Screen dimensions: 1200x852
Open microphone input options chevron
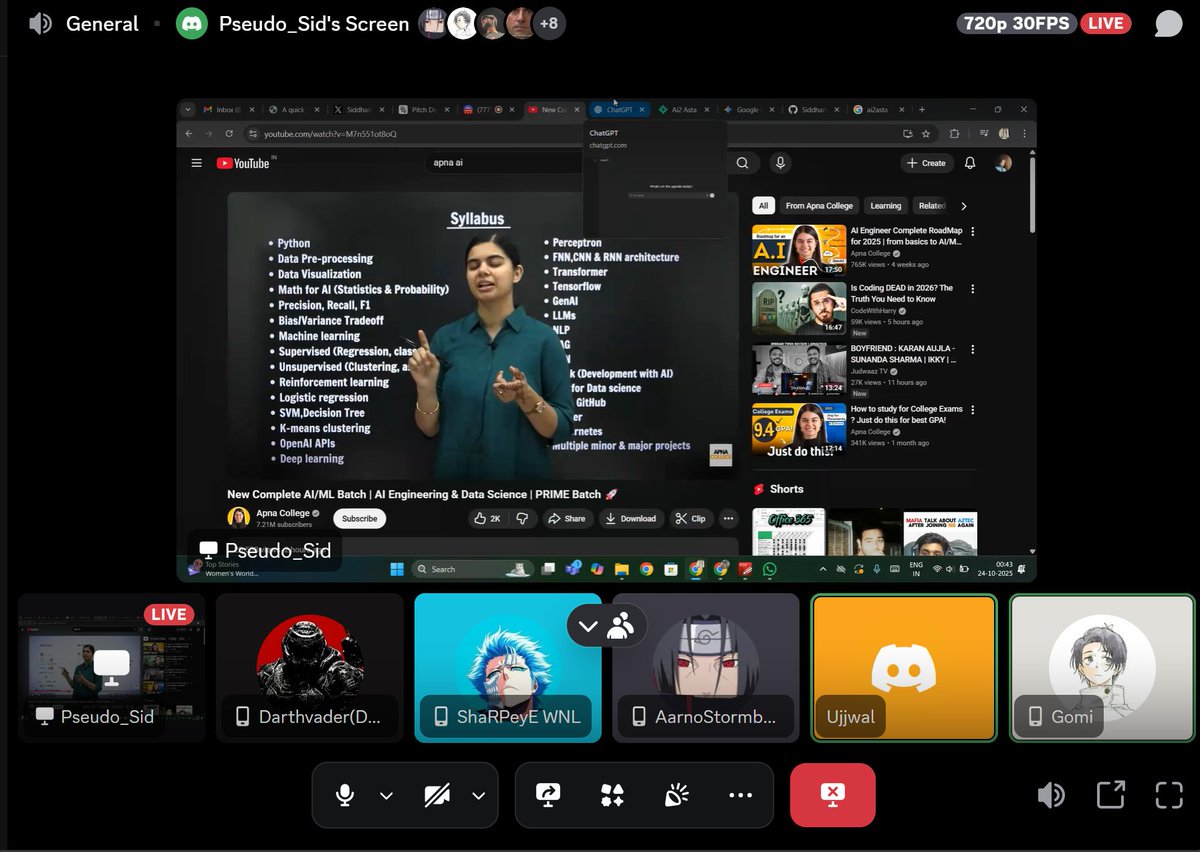[387, 795]
